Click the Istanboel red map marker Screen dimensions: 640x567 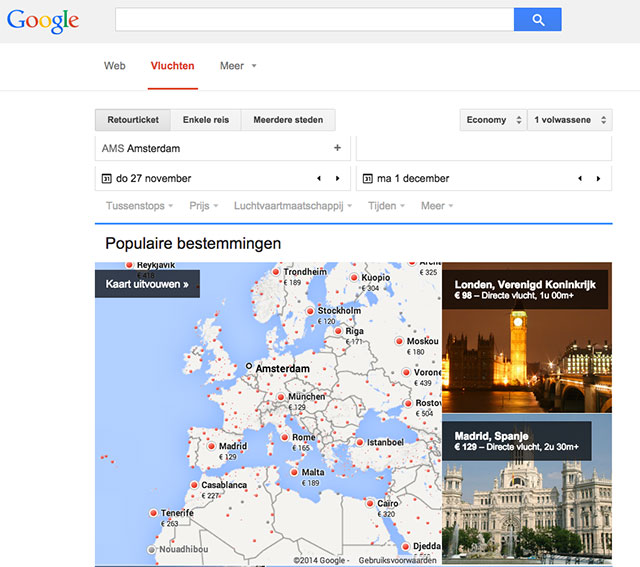tap(360, 442)
